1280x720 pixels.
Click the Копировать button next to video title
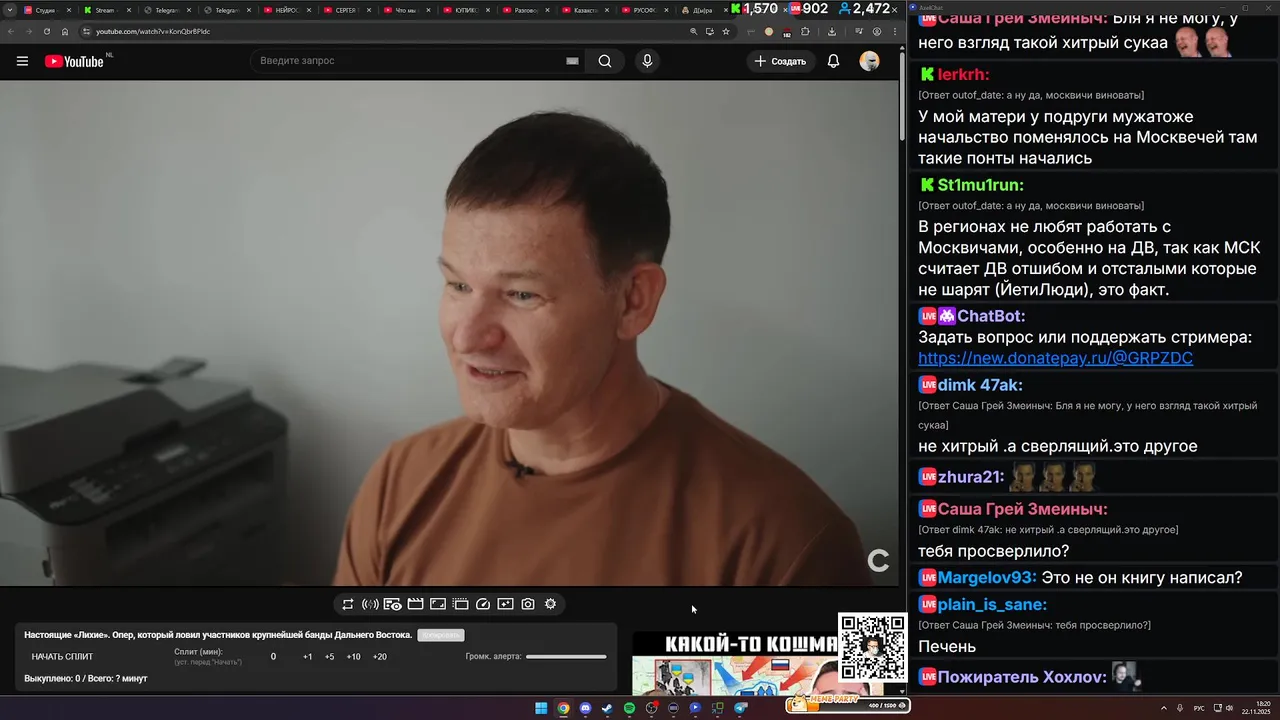[x=441, y=635]
